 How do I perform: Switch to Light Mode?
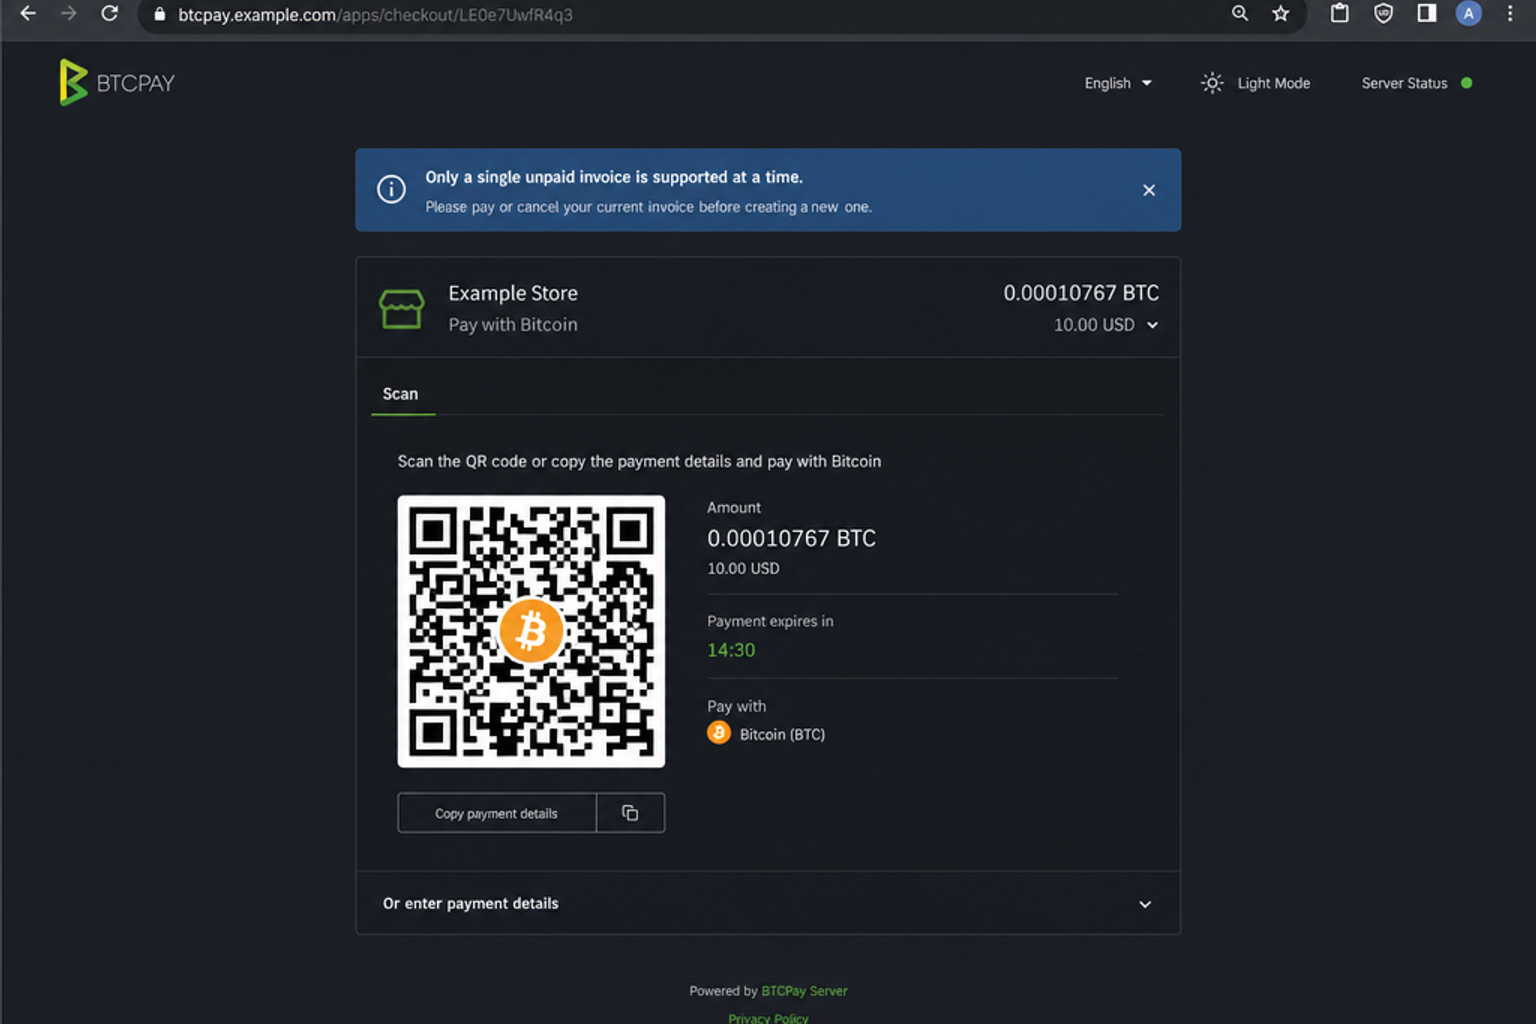[1256, 83]
